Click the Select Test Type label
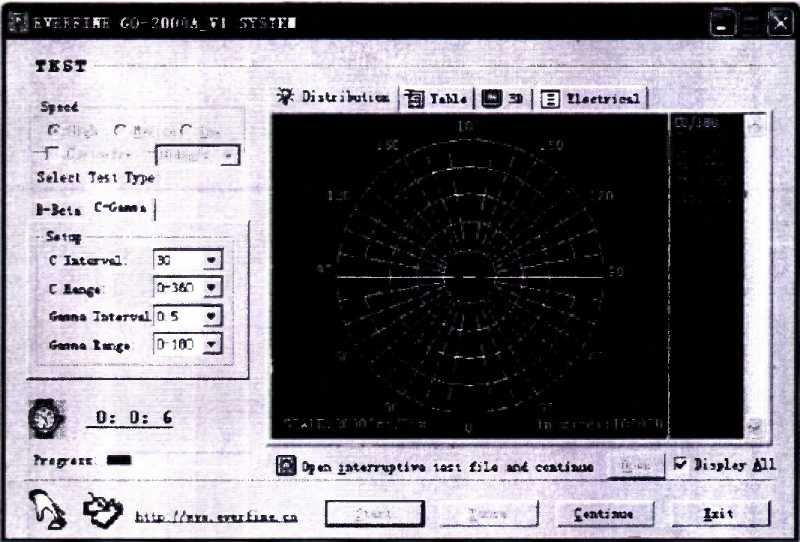The height and width of the screenshot is (542, 800). coord(95,178)
